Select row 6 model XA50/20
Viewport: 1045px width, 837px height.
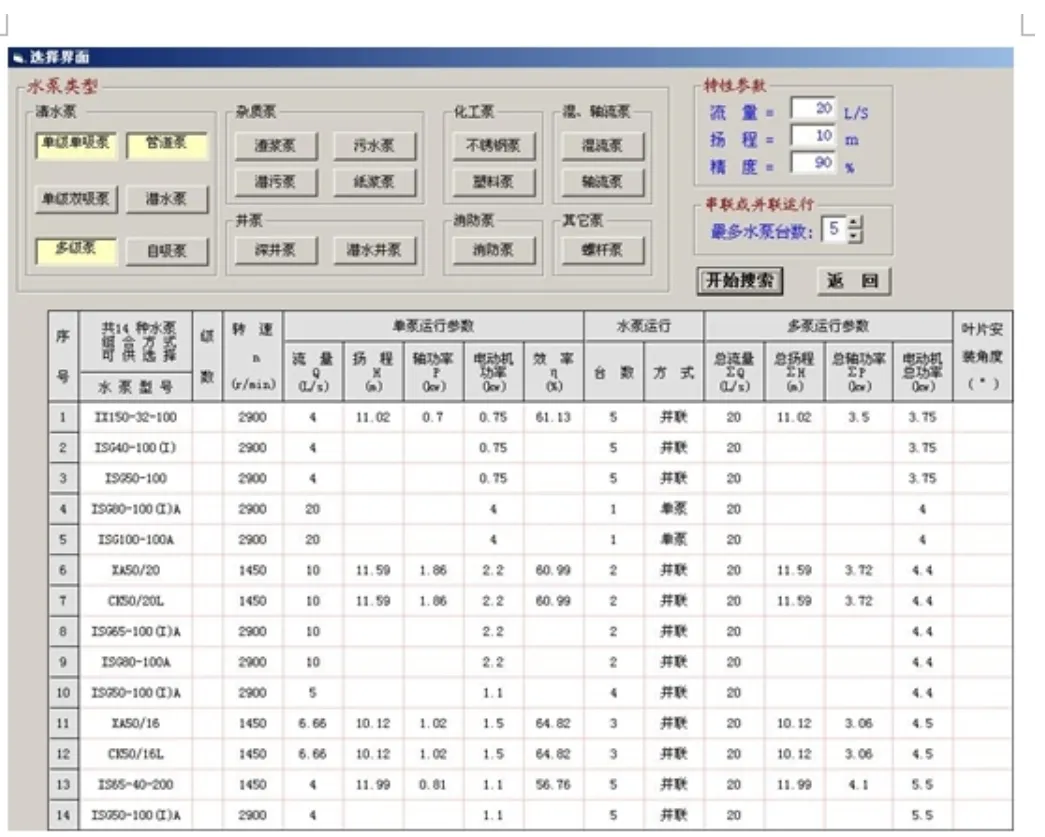click(x=136, y=570)
